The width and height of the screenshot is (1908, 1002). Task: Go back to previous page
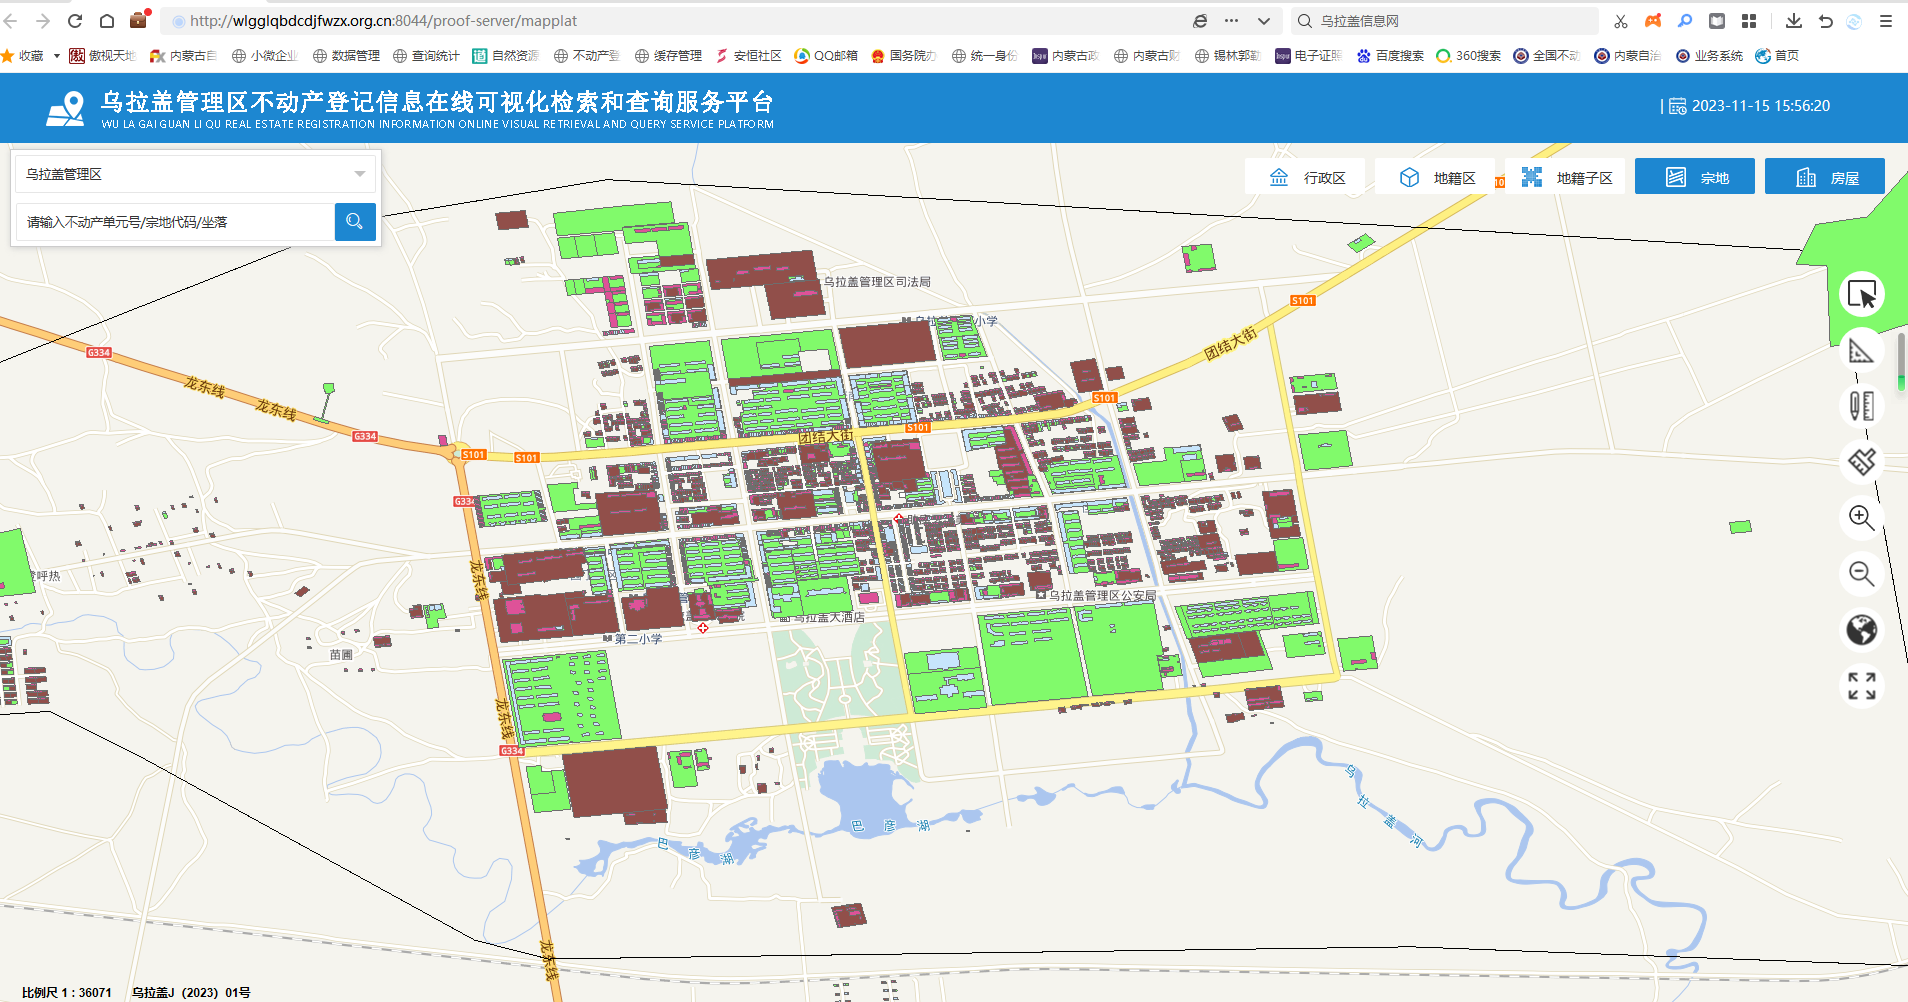11,21
